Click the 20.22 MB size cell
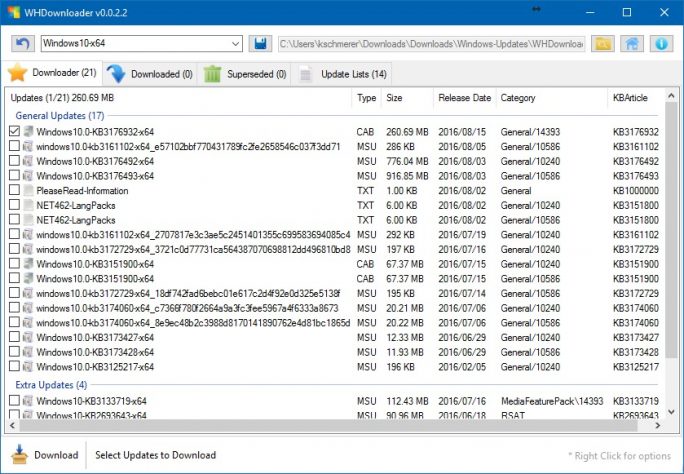This screenshot has height=474, width=684. tap(405, 323)
